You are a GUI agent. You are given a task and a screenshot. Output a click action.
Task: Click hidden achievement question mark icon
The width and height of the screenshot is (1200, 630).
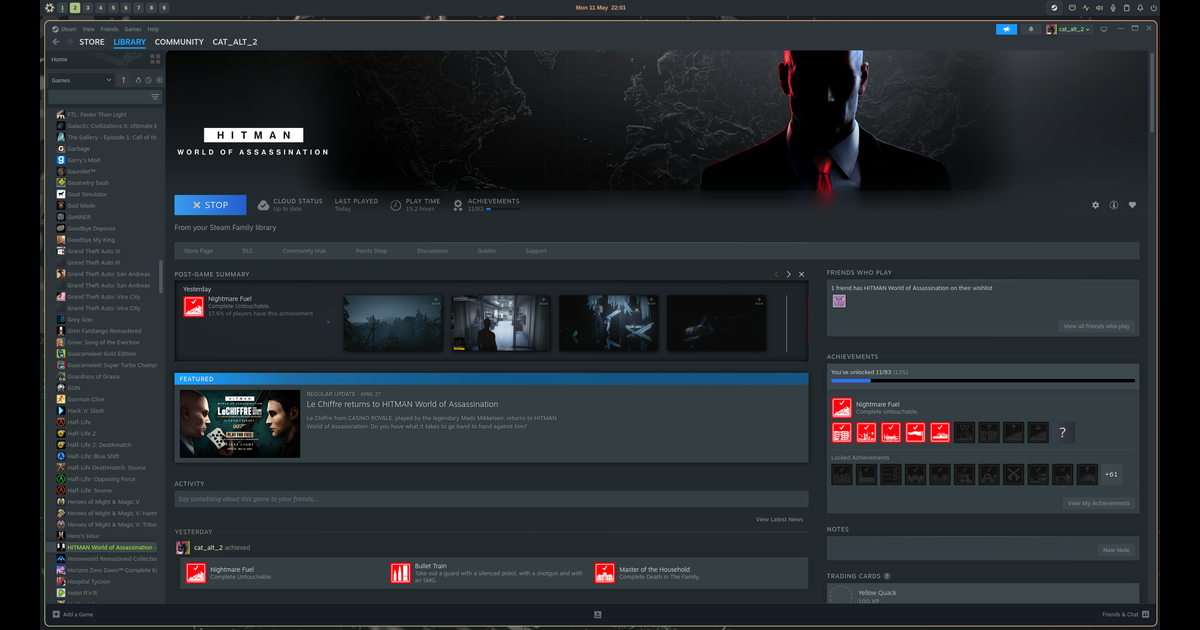1062,432
